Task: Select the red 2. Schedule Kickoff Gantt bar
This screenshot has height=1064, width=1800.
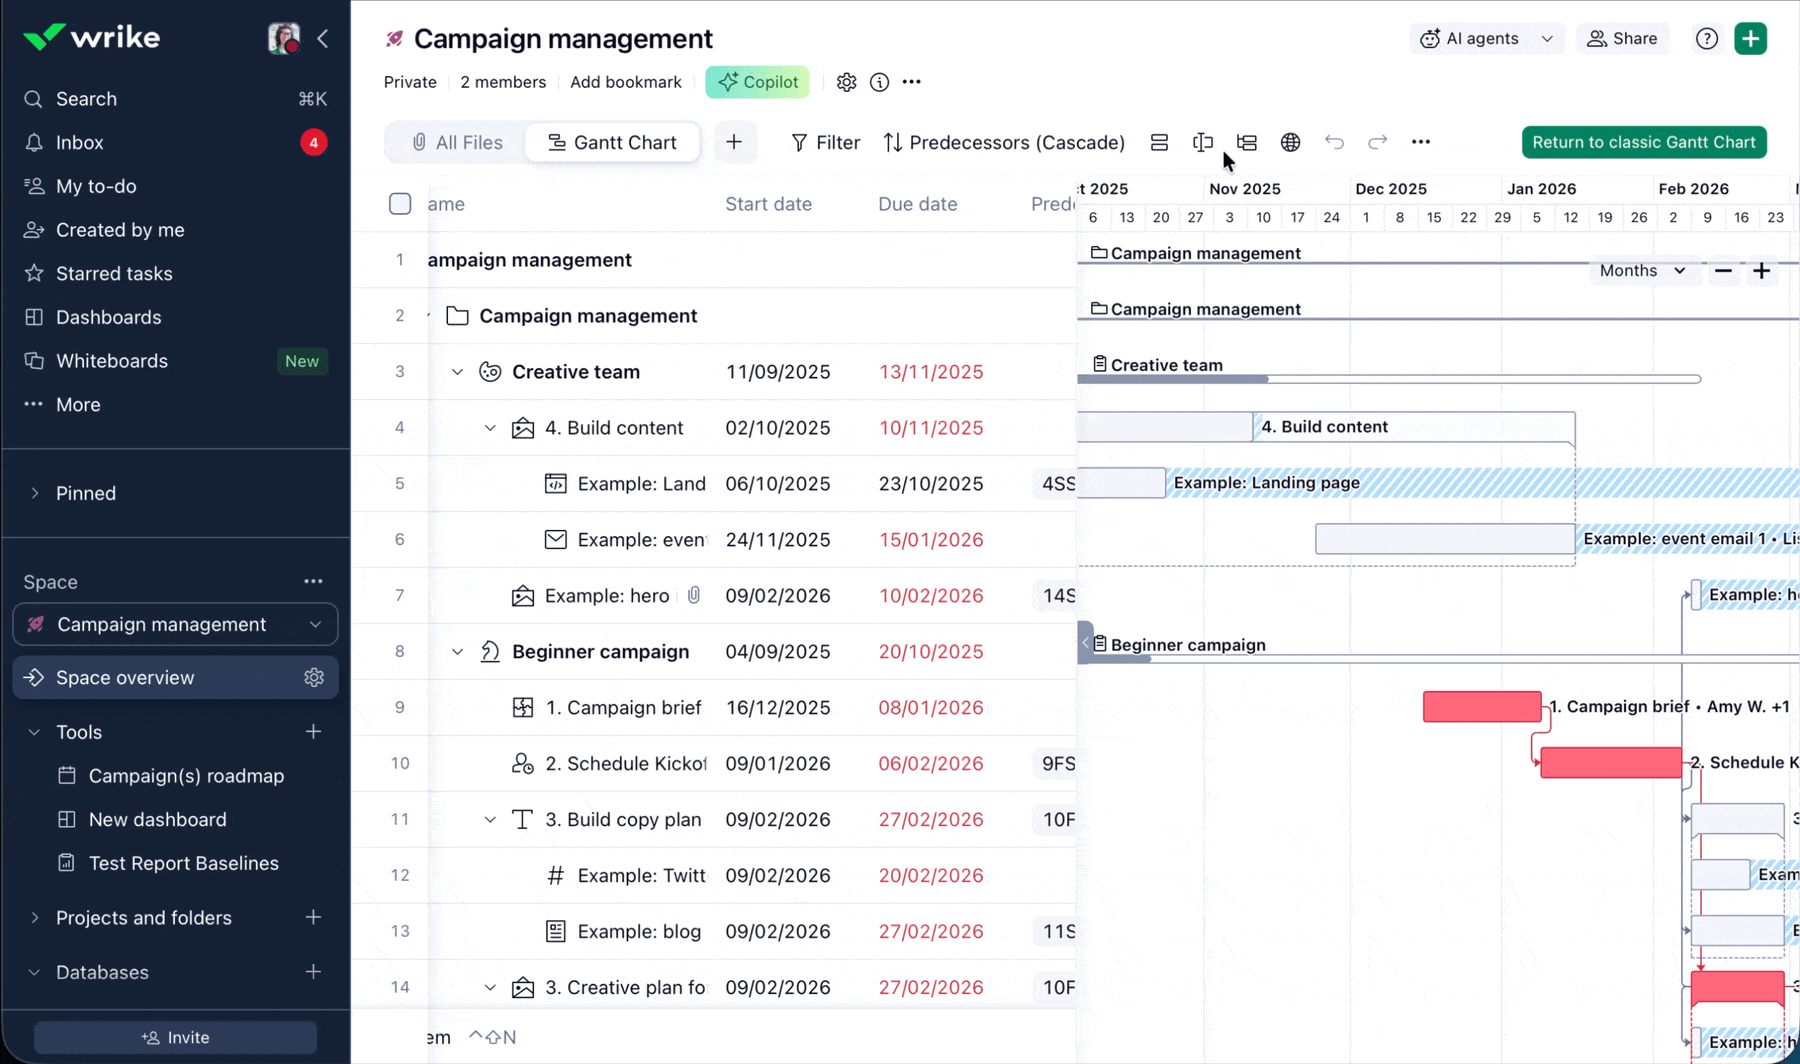Action: (1611, 763)
